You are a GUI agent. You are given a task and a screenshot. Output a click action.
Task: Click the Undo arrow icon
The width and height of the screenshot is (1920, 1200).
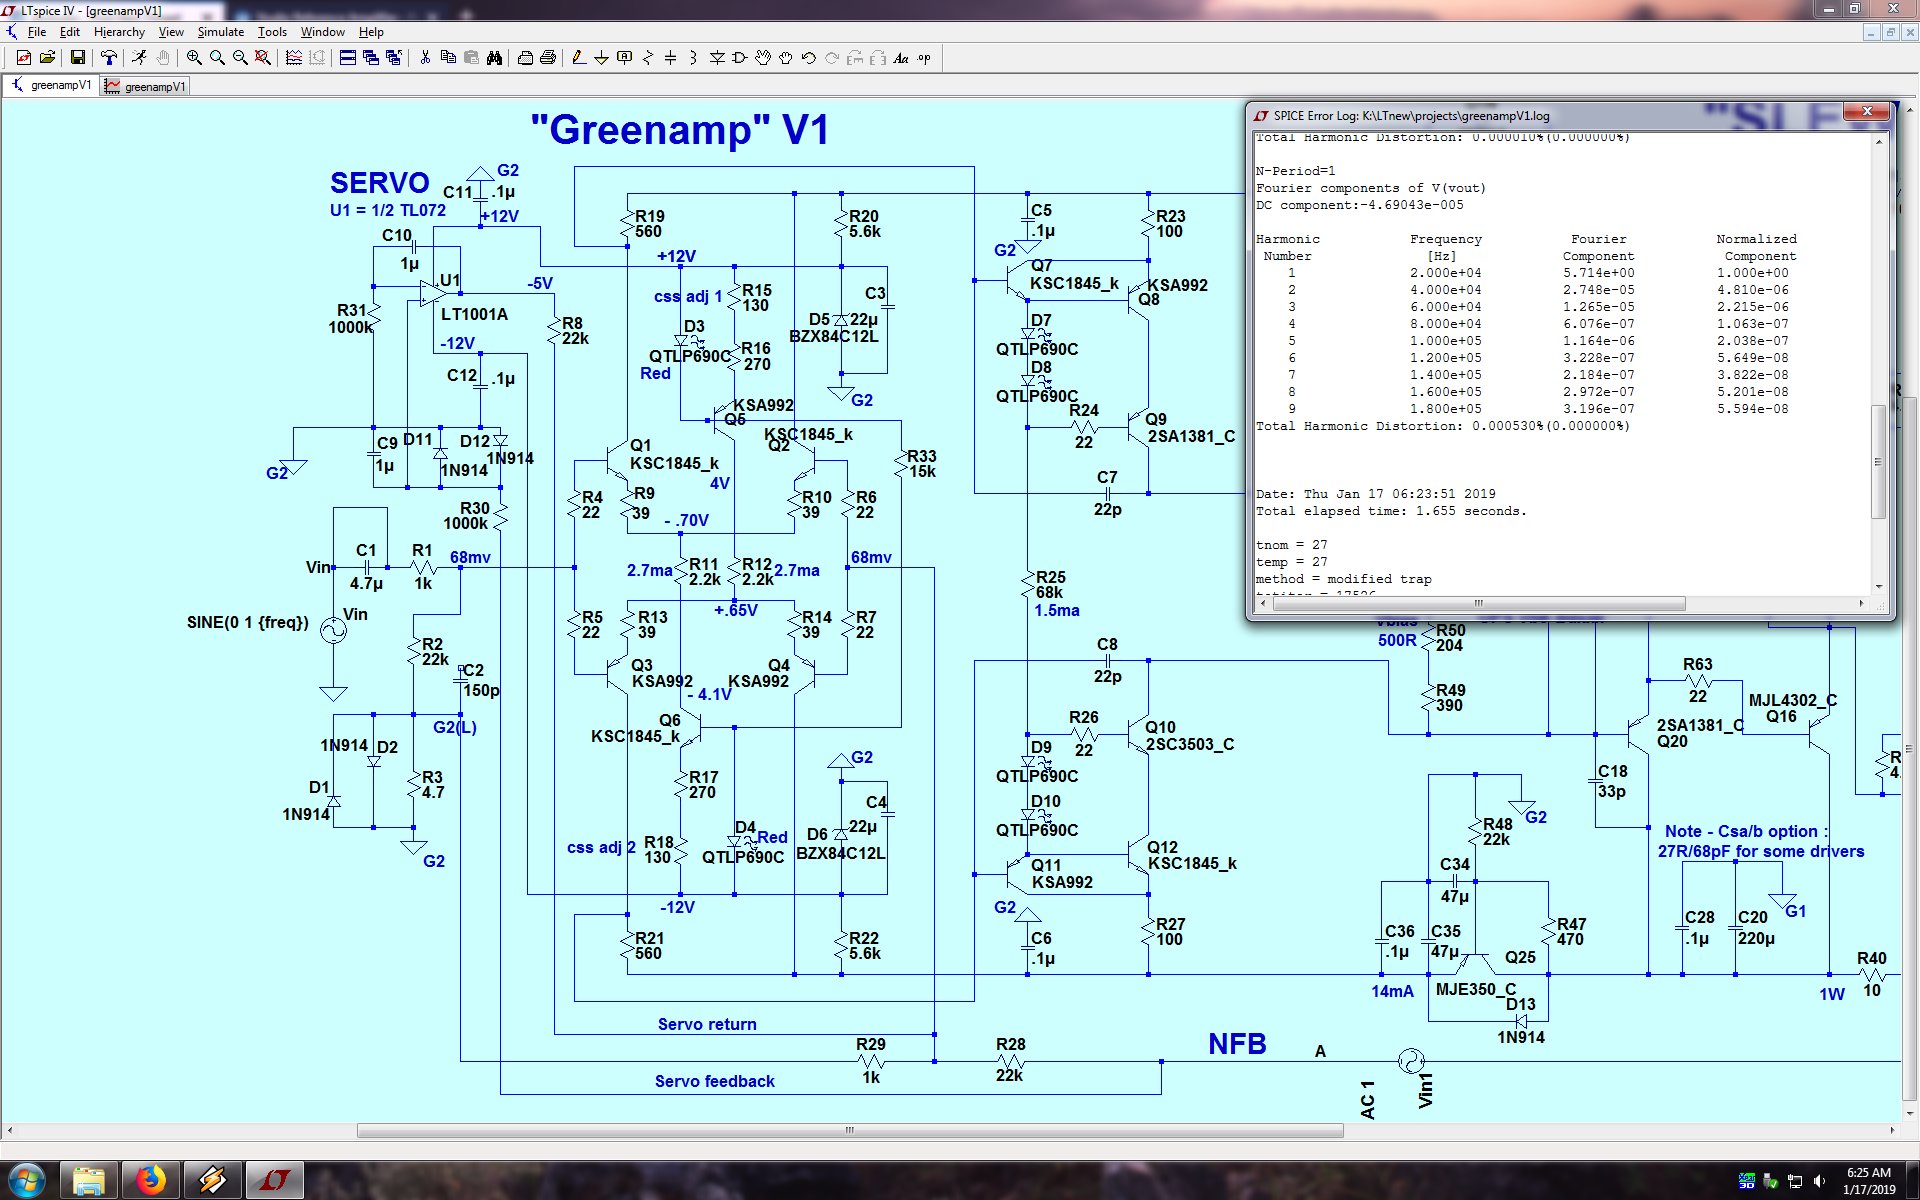pyautogui.click(x=809, y=58)
